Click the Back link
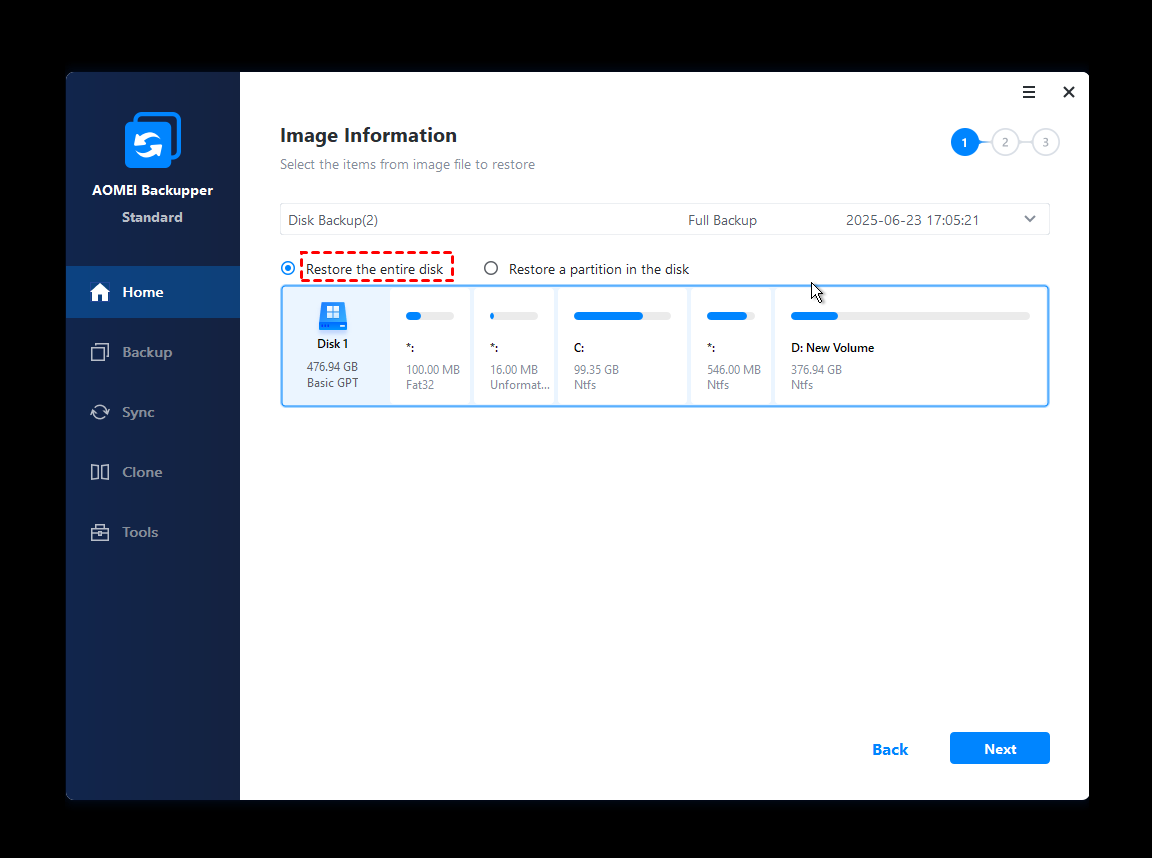 click(x=890, y=749)
